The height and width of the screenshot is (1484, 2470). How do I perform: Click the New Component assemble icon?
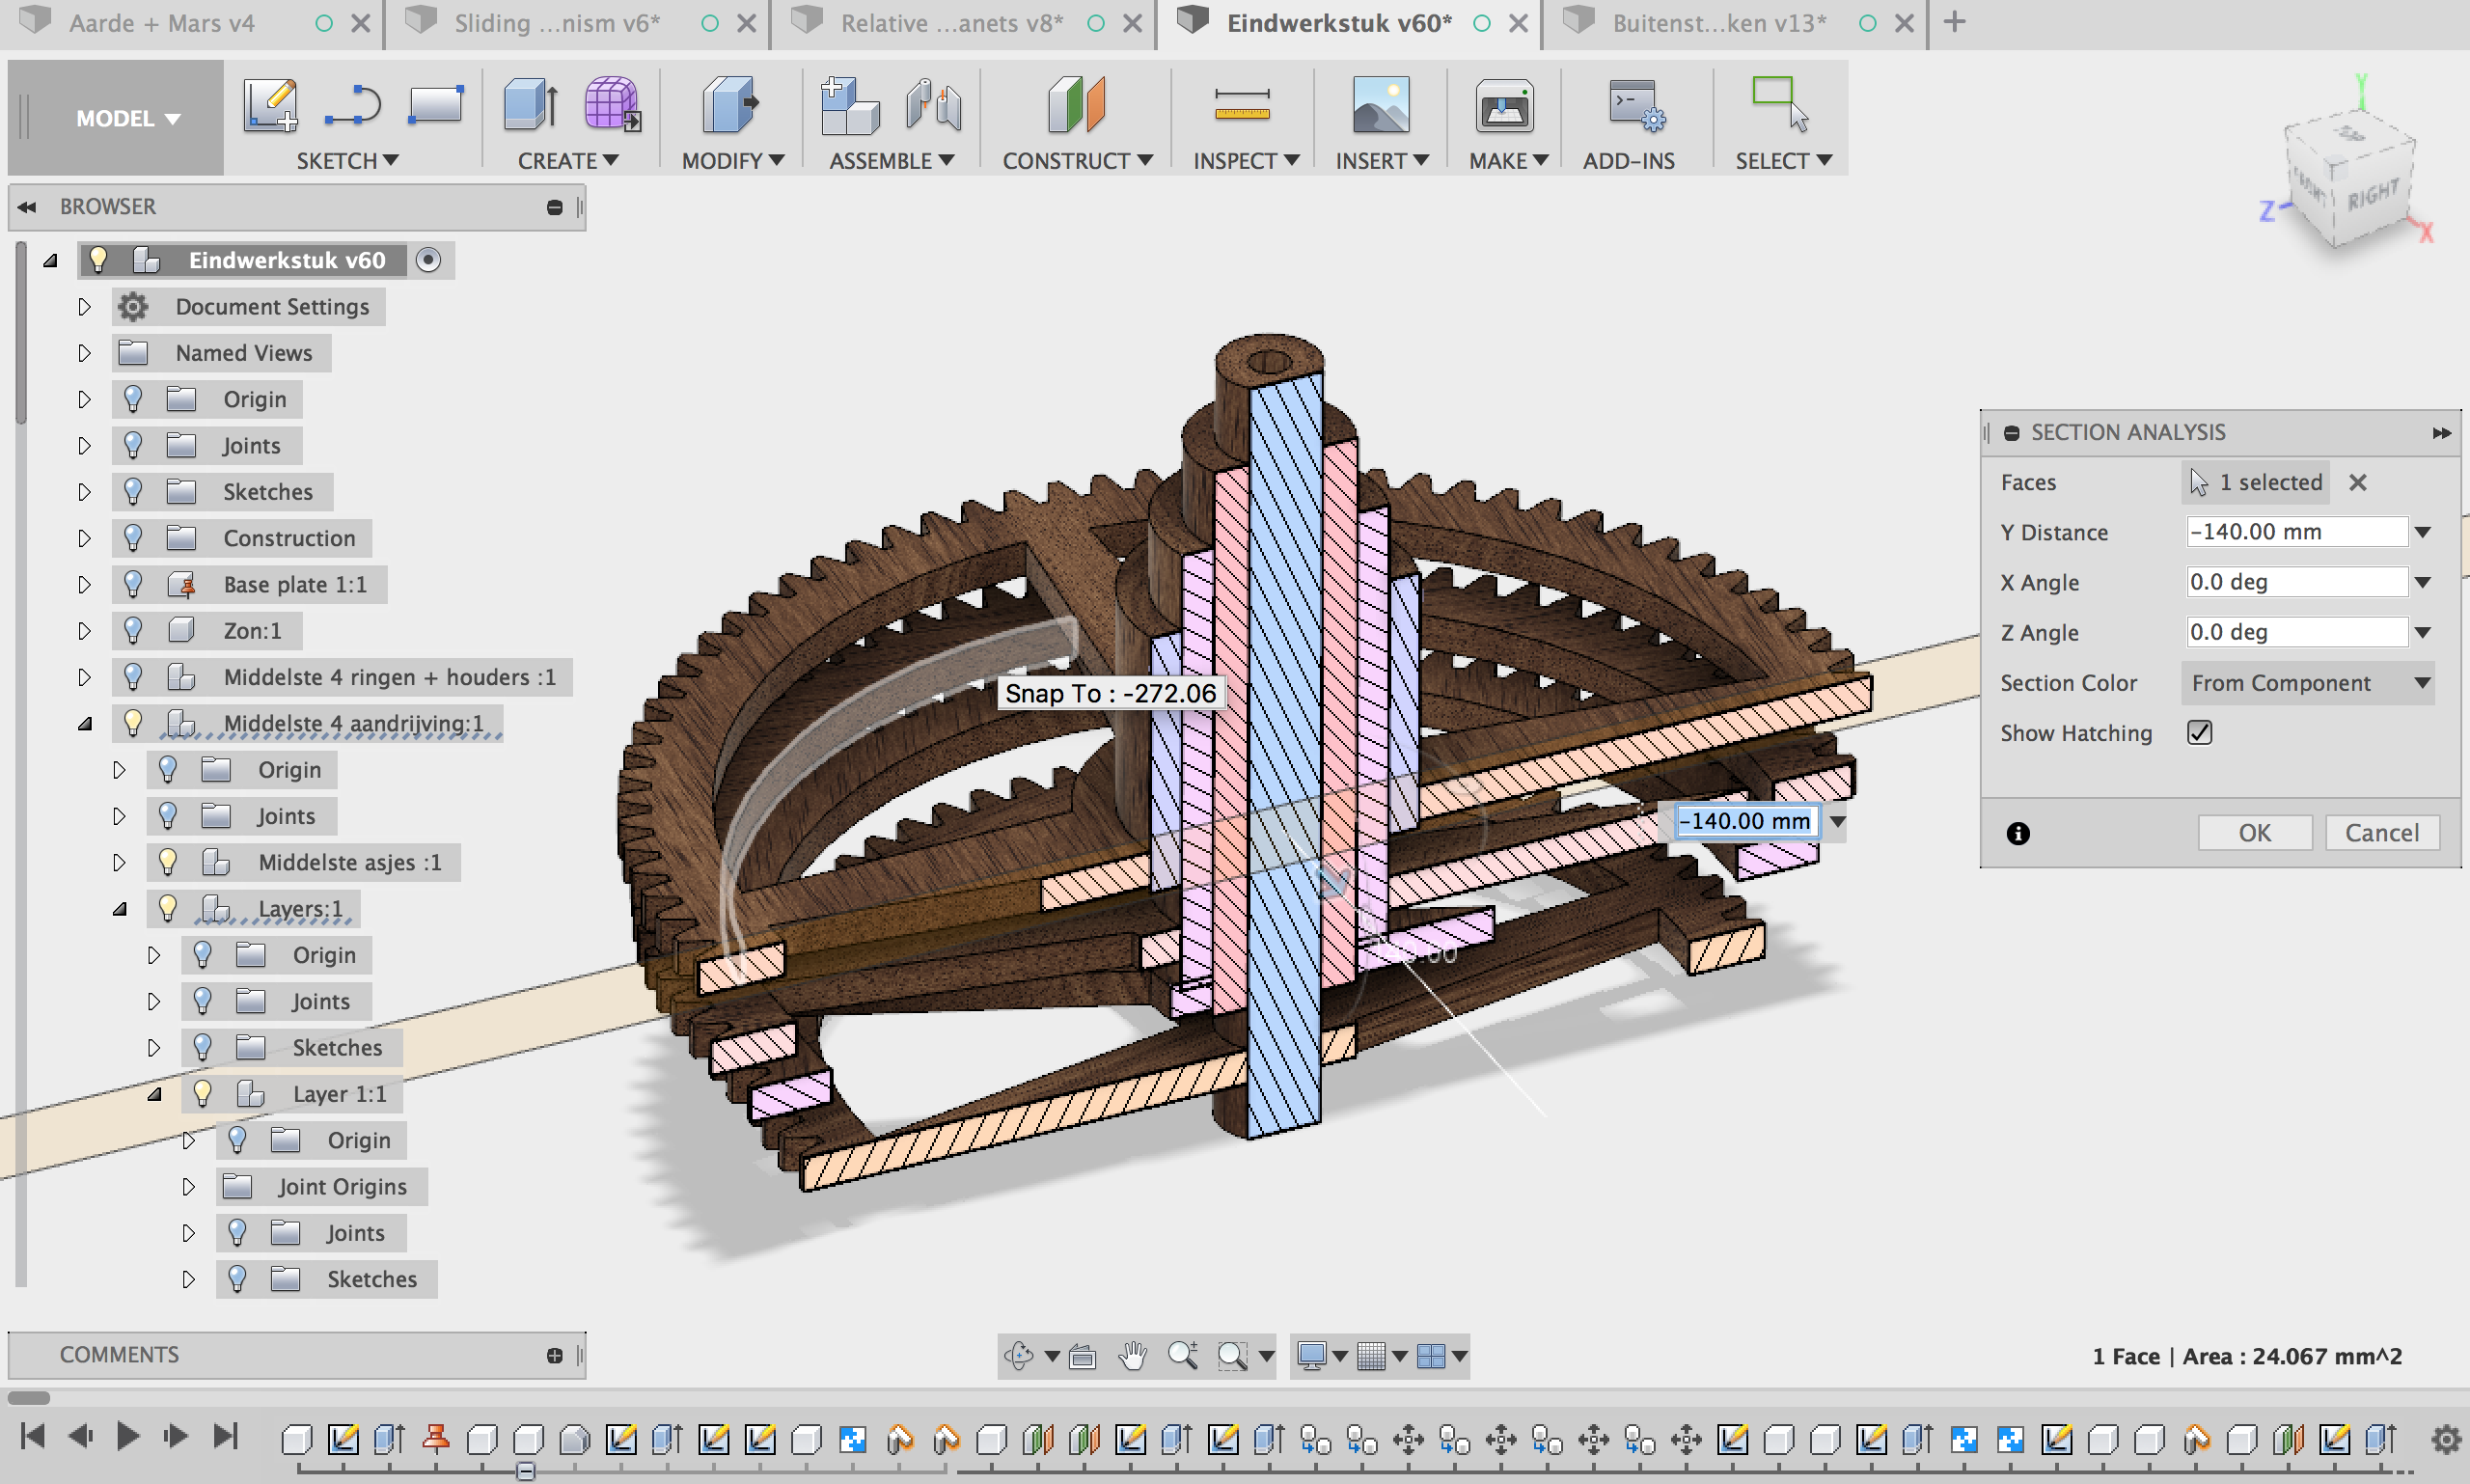pyautogui.click(x=849, y=105)
